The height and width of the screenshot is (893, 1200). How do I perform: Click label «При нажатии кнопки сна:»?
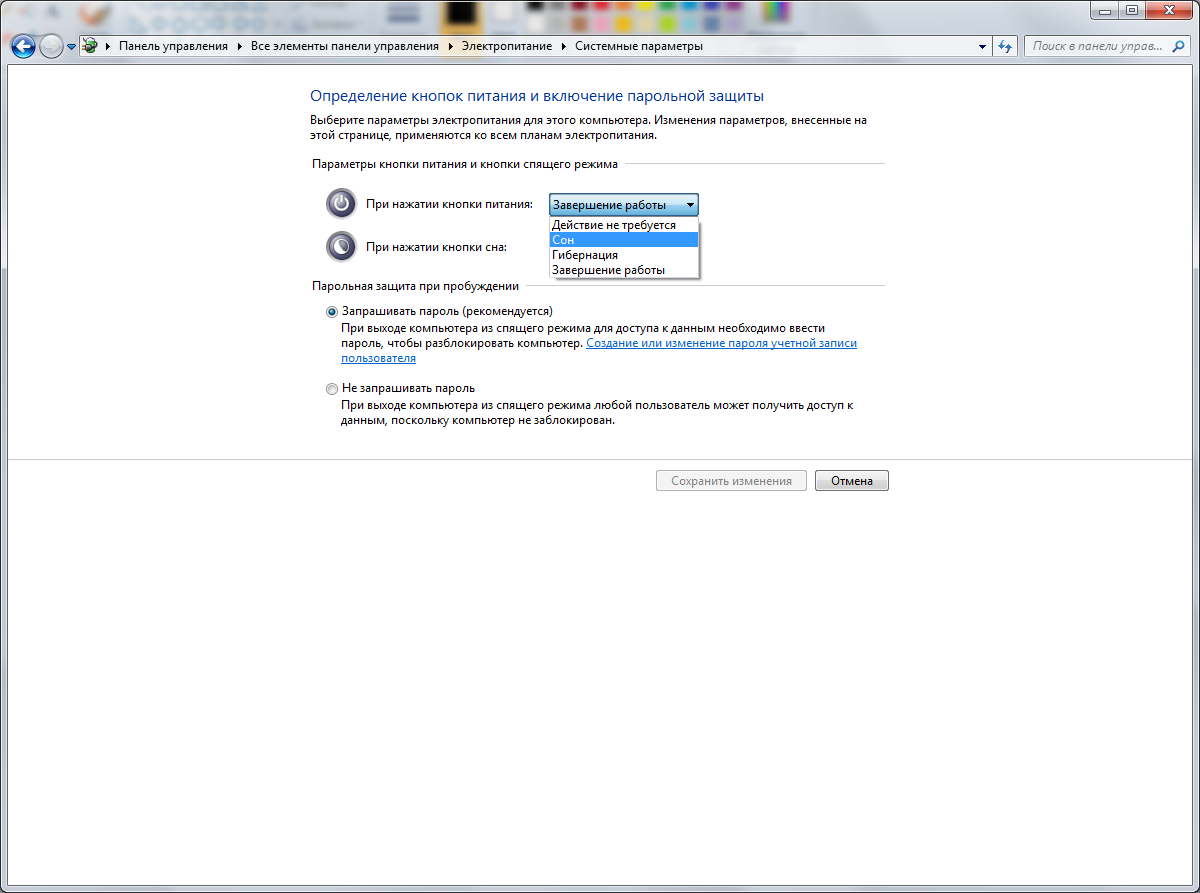(x=437, y=246)
